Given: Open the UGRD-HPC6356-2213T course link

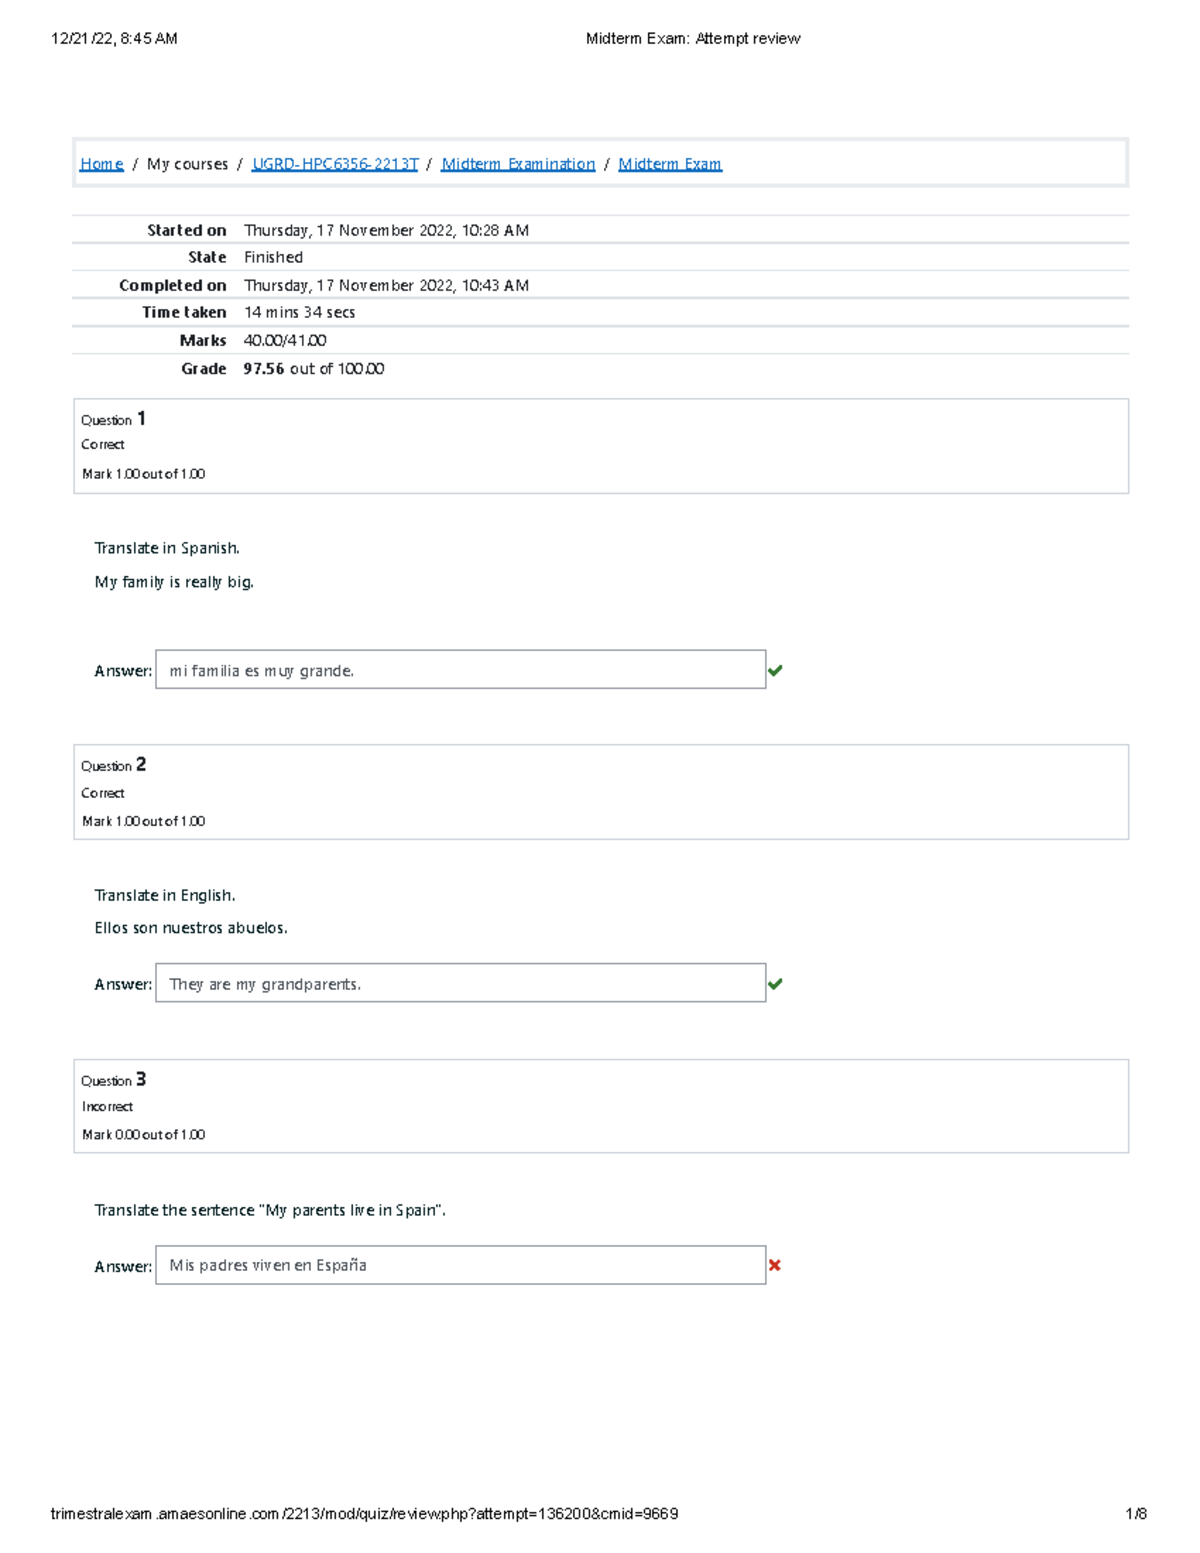Looking at the screenshot, I should pos(335,164).
